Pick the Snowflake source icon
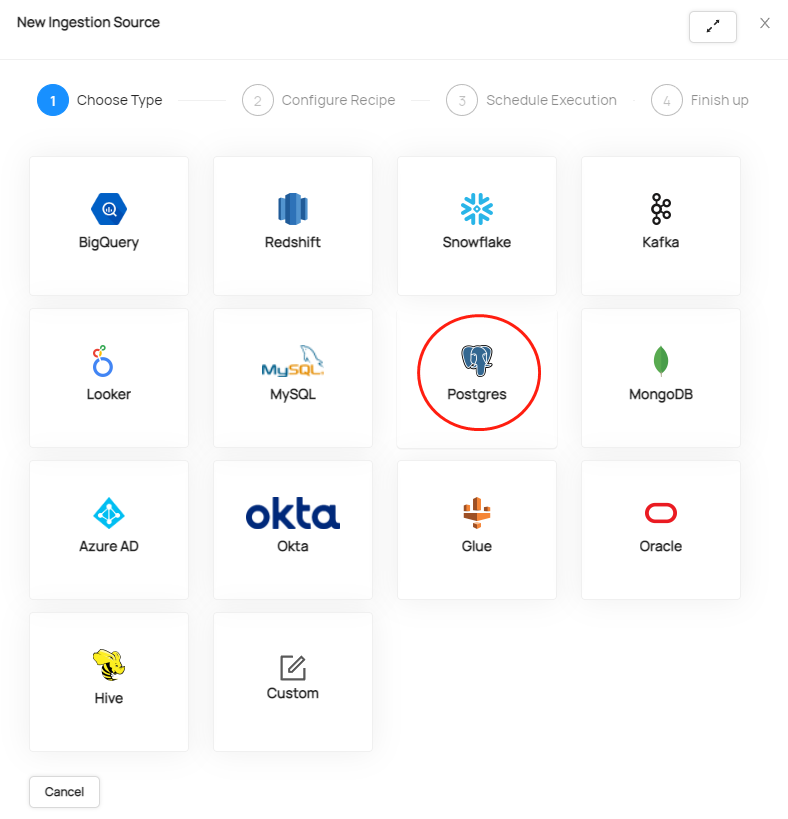Image resolution: width=788 pixels, height=819 pixels. [x=476, y=209]
